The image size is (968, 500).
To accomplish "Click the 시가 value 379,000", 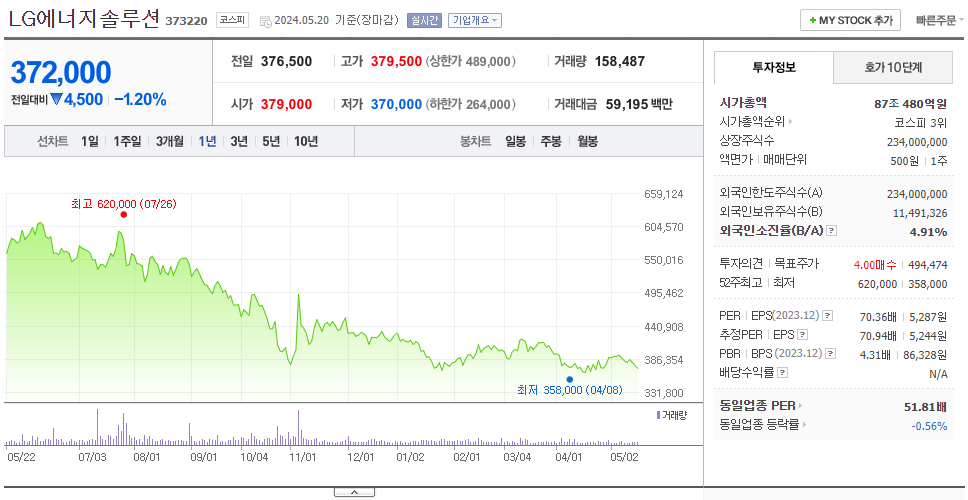I will pos(286,104).
